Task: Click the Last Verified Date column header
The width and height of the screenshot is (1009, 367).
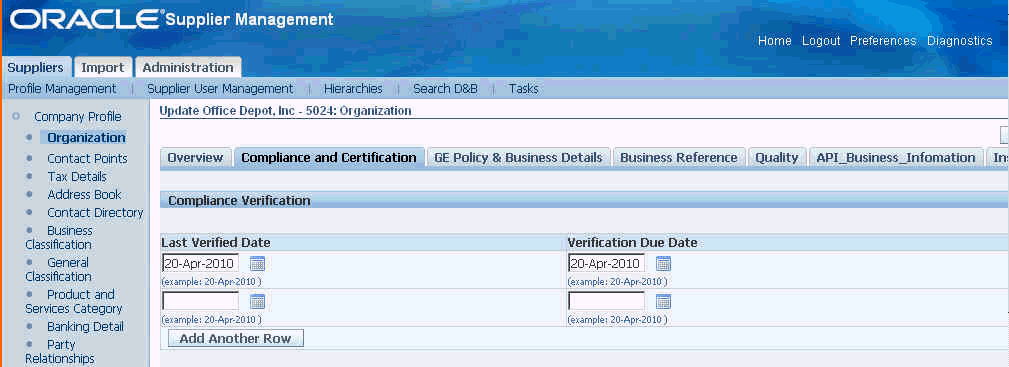Action: coord(216,243)
